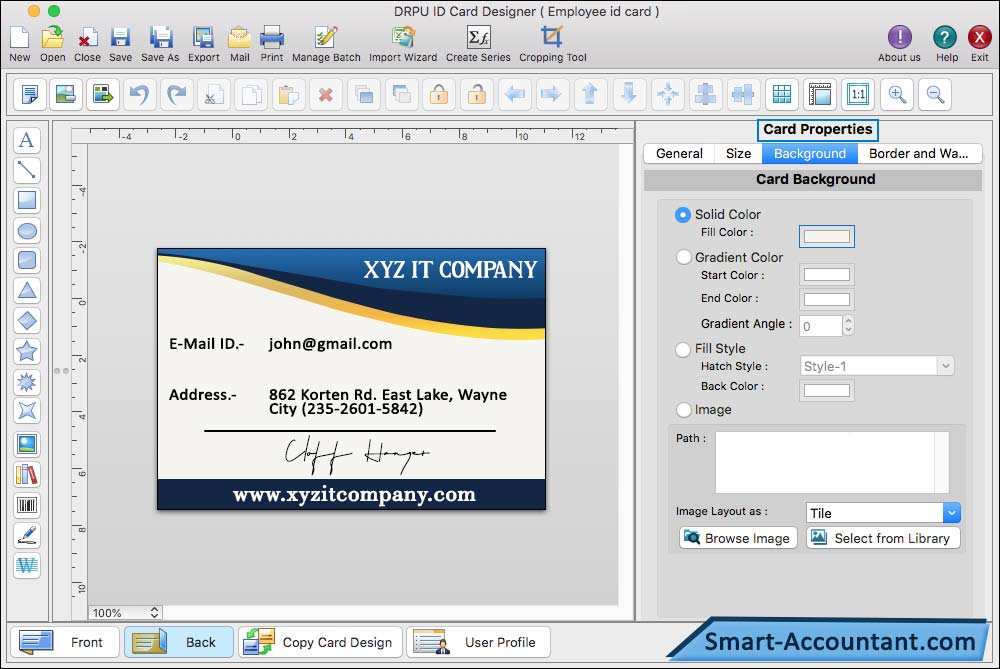This screenshot has width=1000, height=669.
Task: Click the Gradient Angle input field
Action: [x=821, y=326]
